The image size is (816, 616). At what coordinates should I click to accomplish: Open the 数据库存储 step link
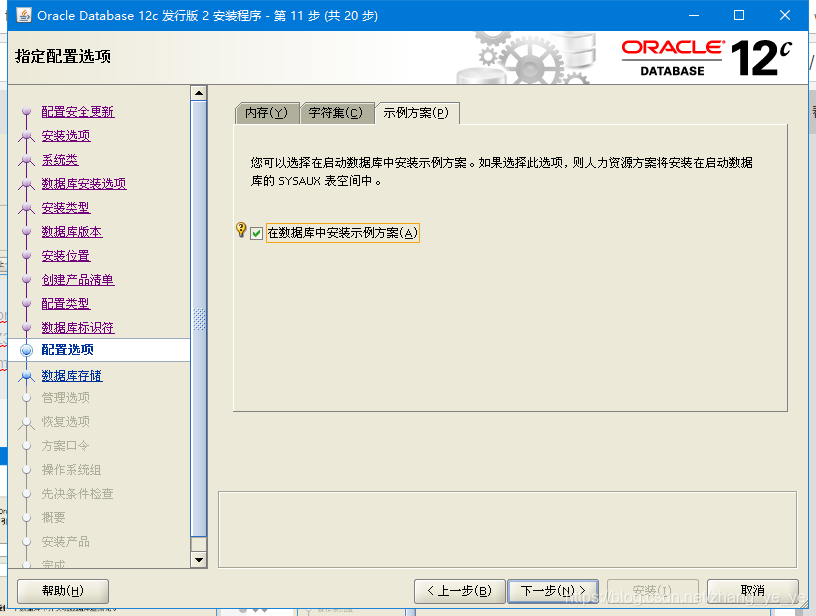(72, 376)
